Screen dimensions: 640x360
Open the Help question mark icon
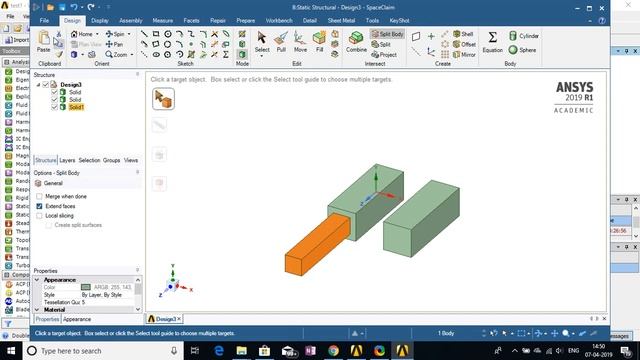(x=602, y=20)
